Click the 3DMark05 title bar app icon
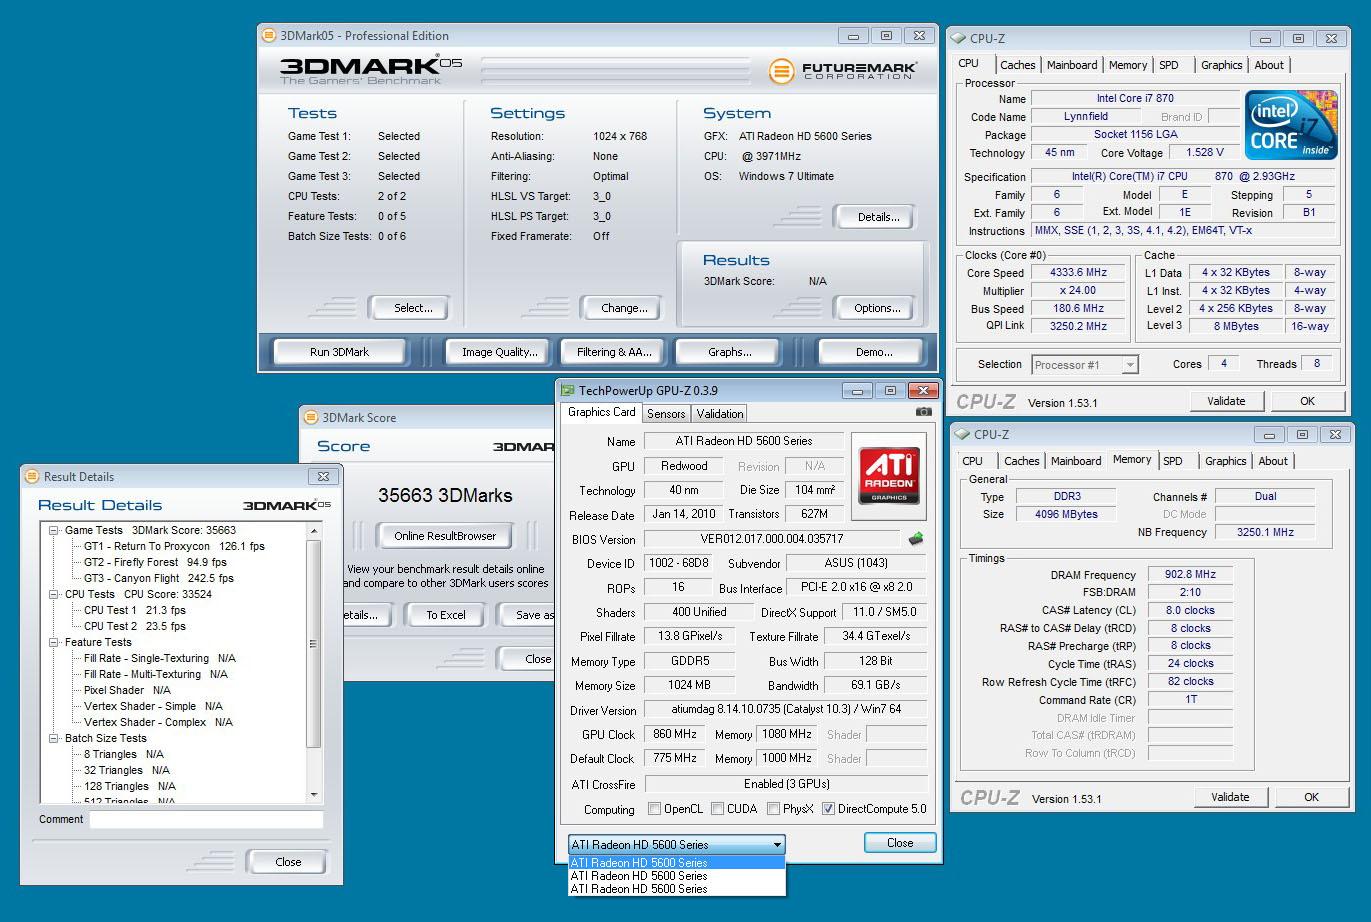 point(268,36)
